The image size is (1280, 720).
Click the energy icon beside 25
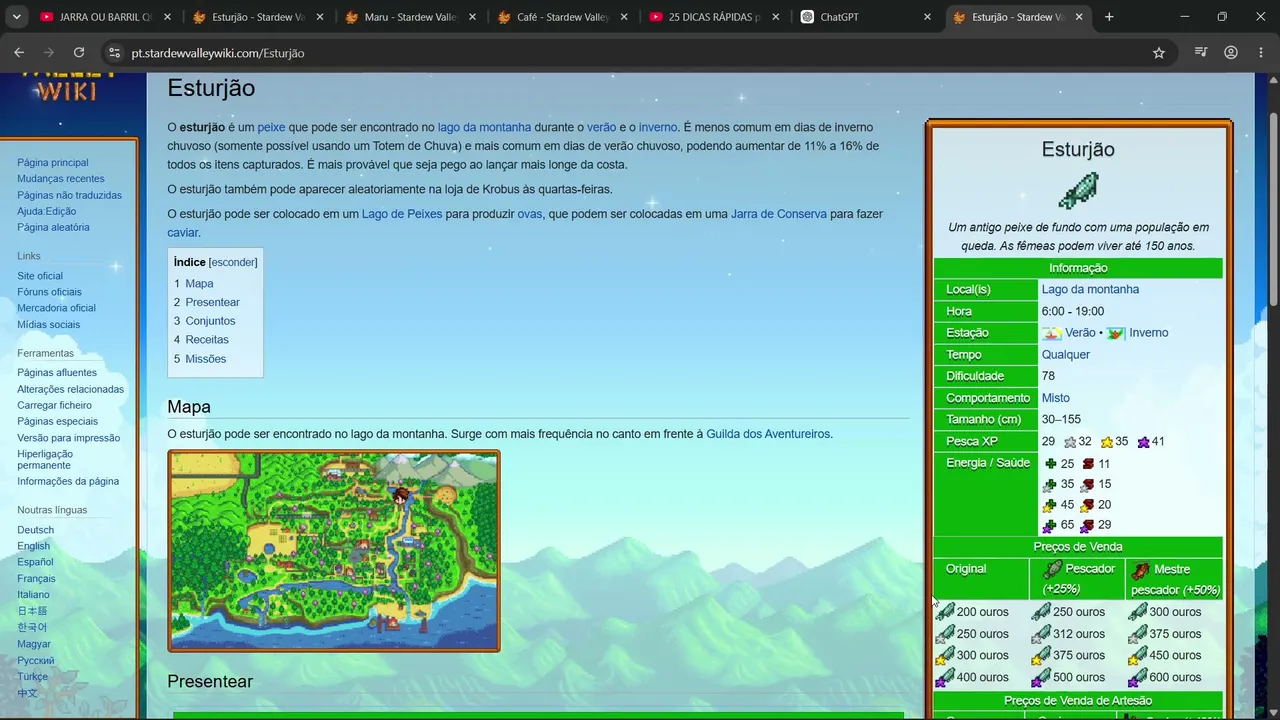pyautogui.click(x=1050, y=464)
